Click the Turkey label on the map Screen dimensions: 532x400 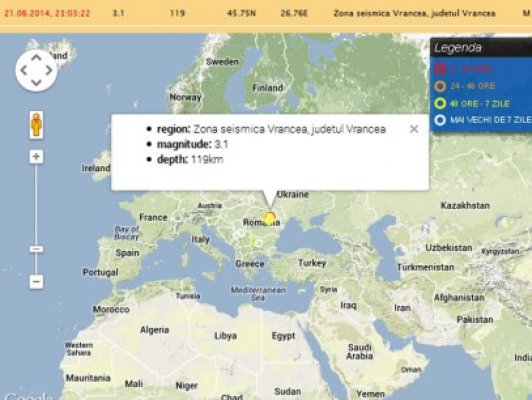312,263
